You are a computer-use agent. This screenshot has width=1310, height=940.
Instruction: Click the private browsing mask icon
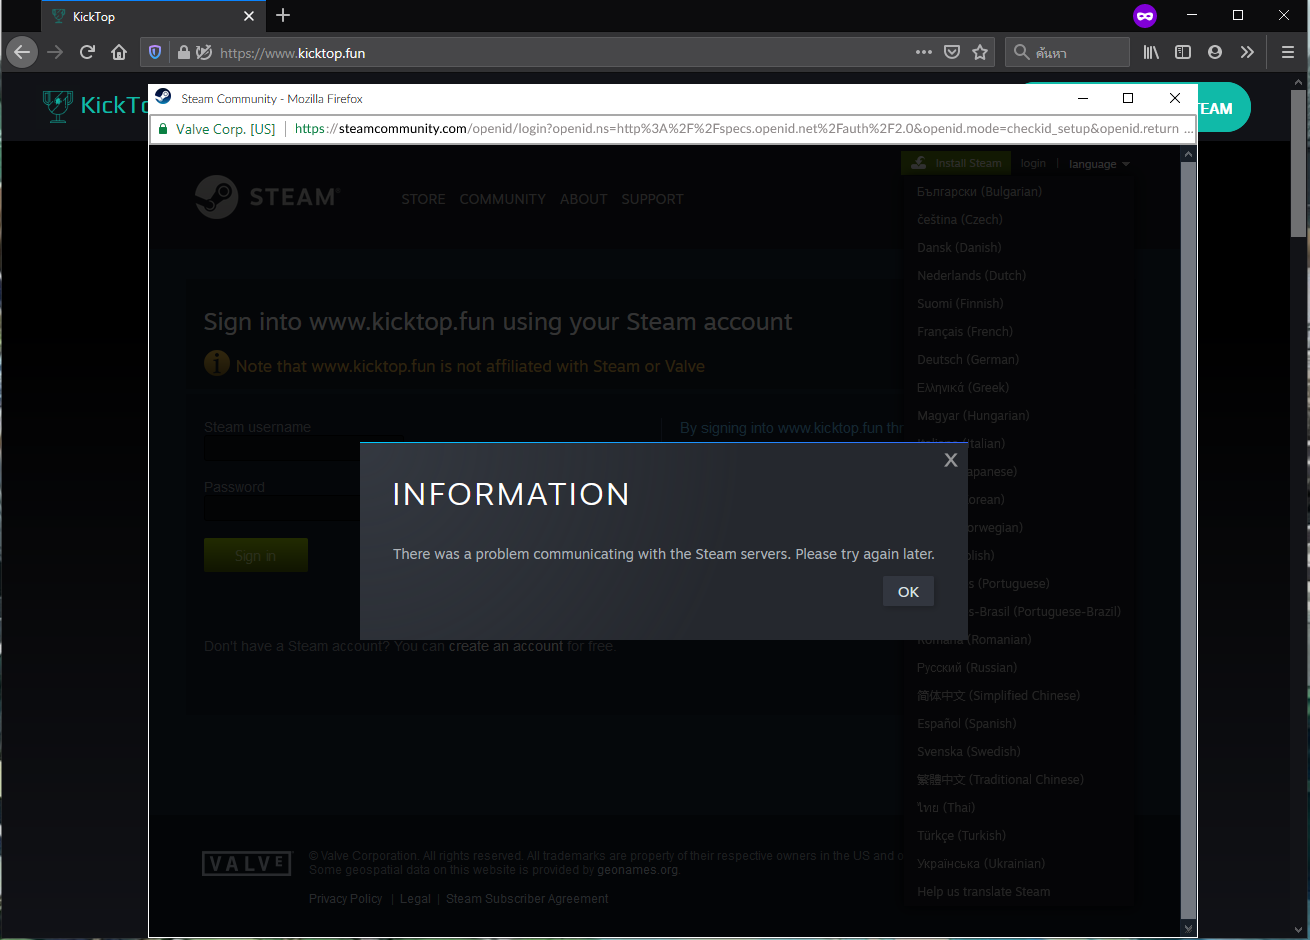[1145, 16]
